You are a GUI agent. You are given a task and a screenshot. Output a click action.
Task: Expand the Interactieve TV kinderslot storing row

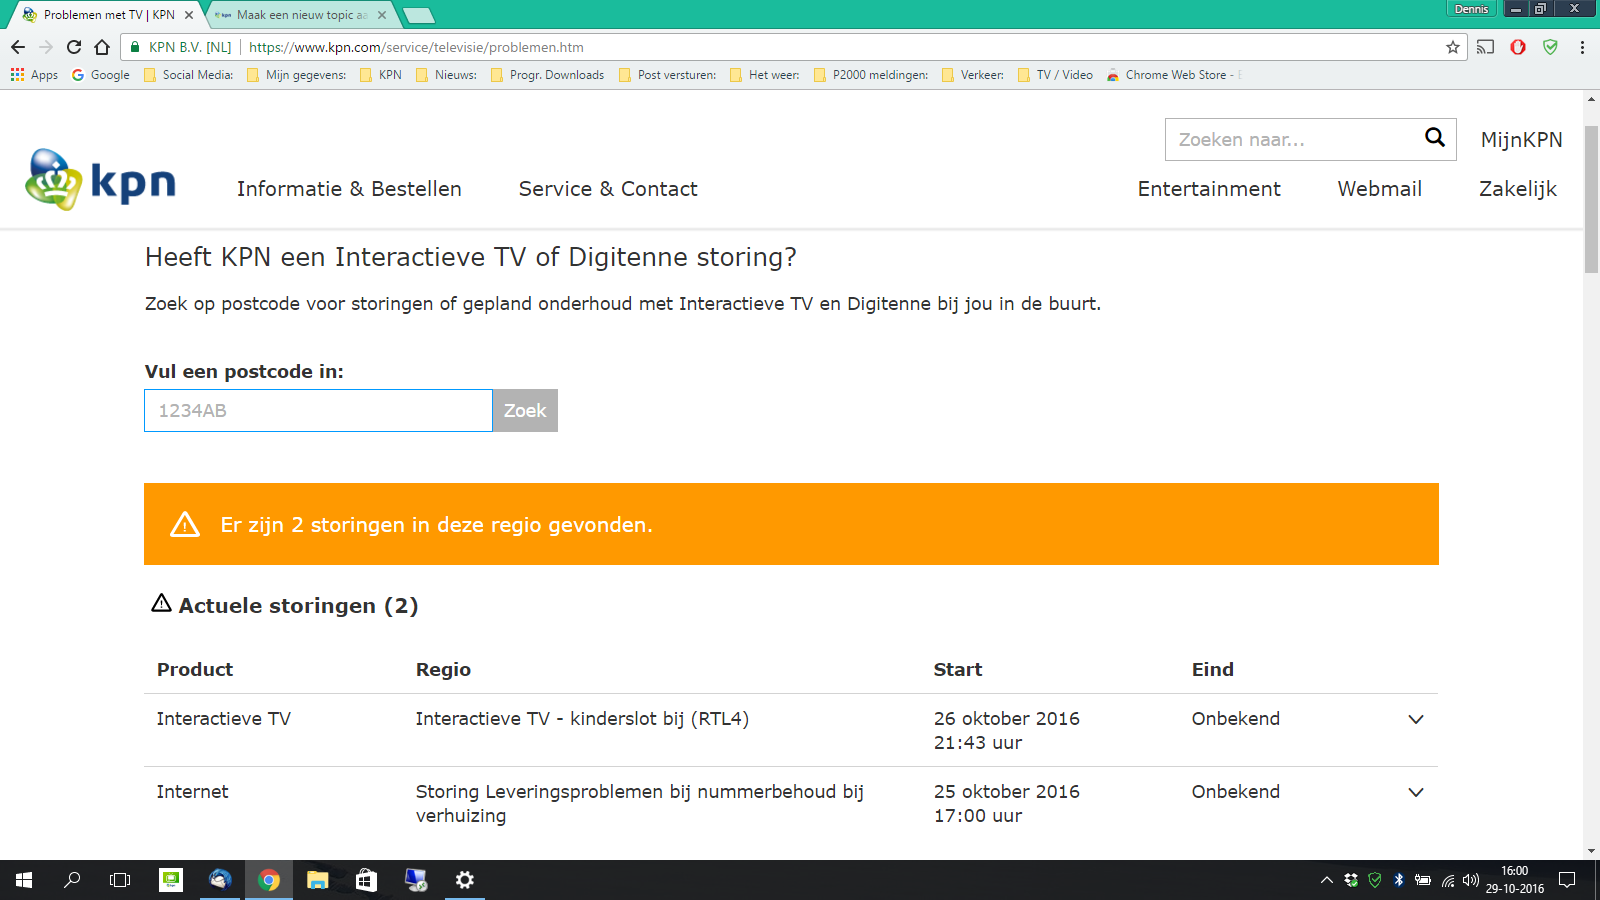(1416, 719)
